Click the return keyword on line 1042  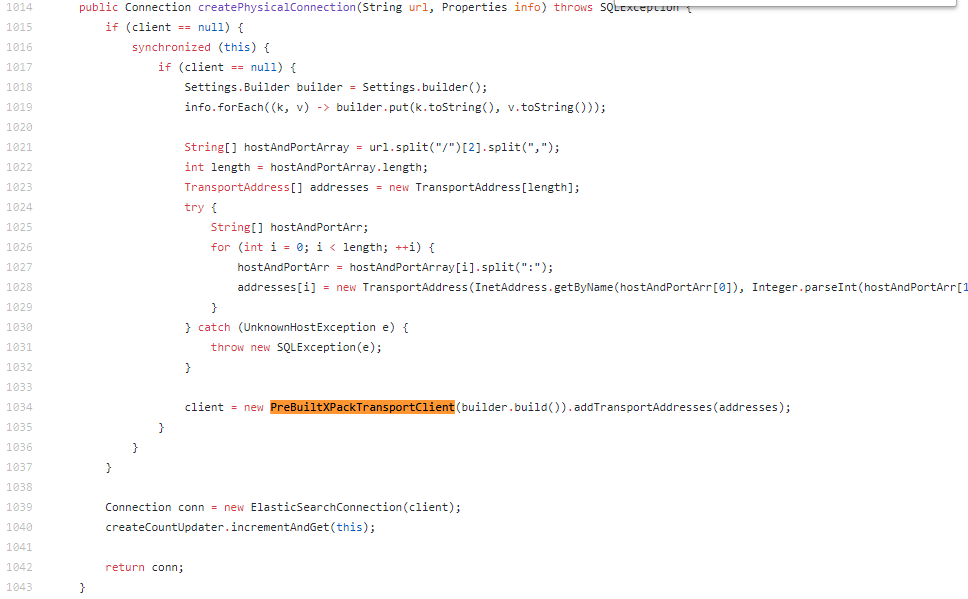pos(125,568)
